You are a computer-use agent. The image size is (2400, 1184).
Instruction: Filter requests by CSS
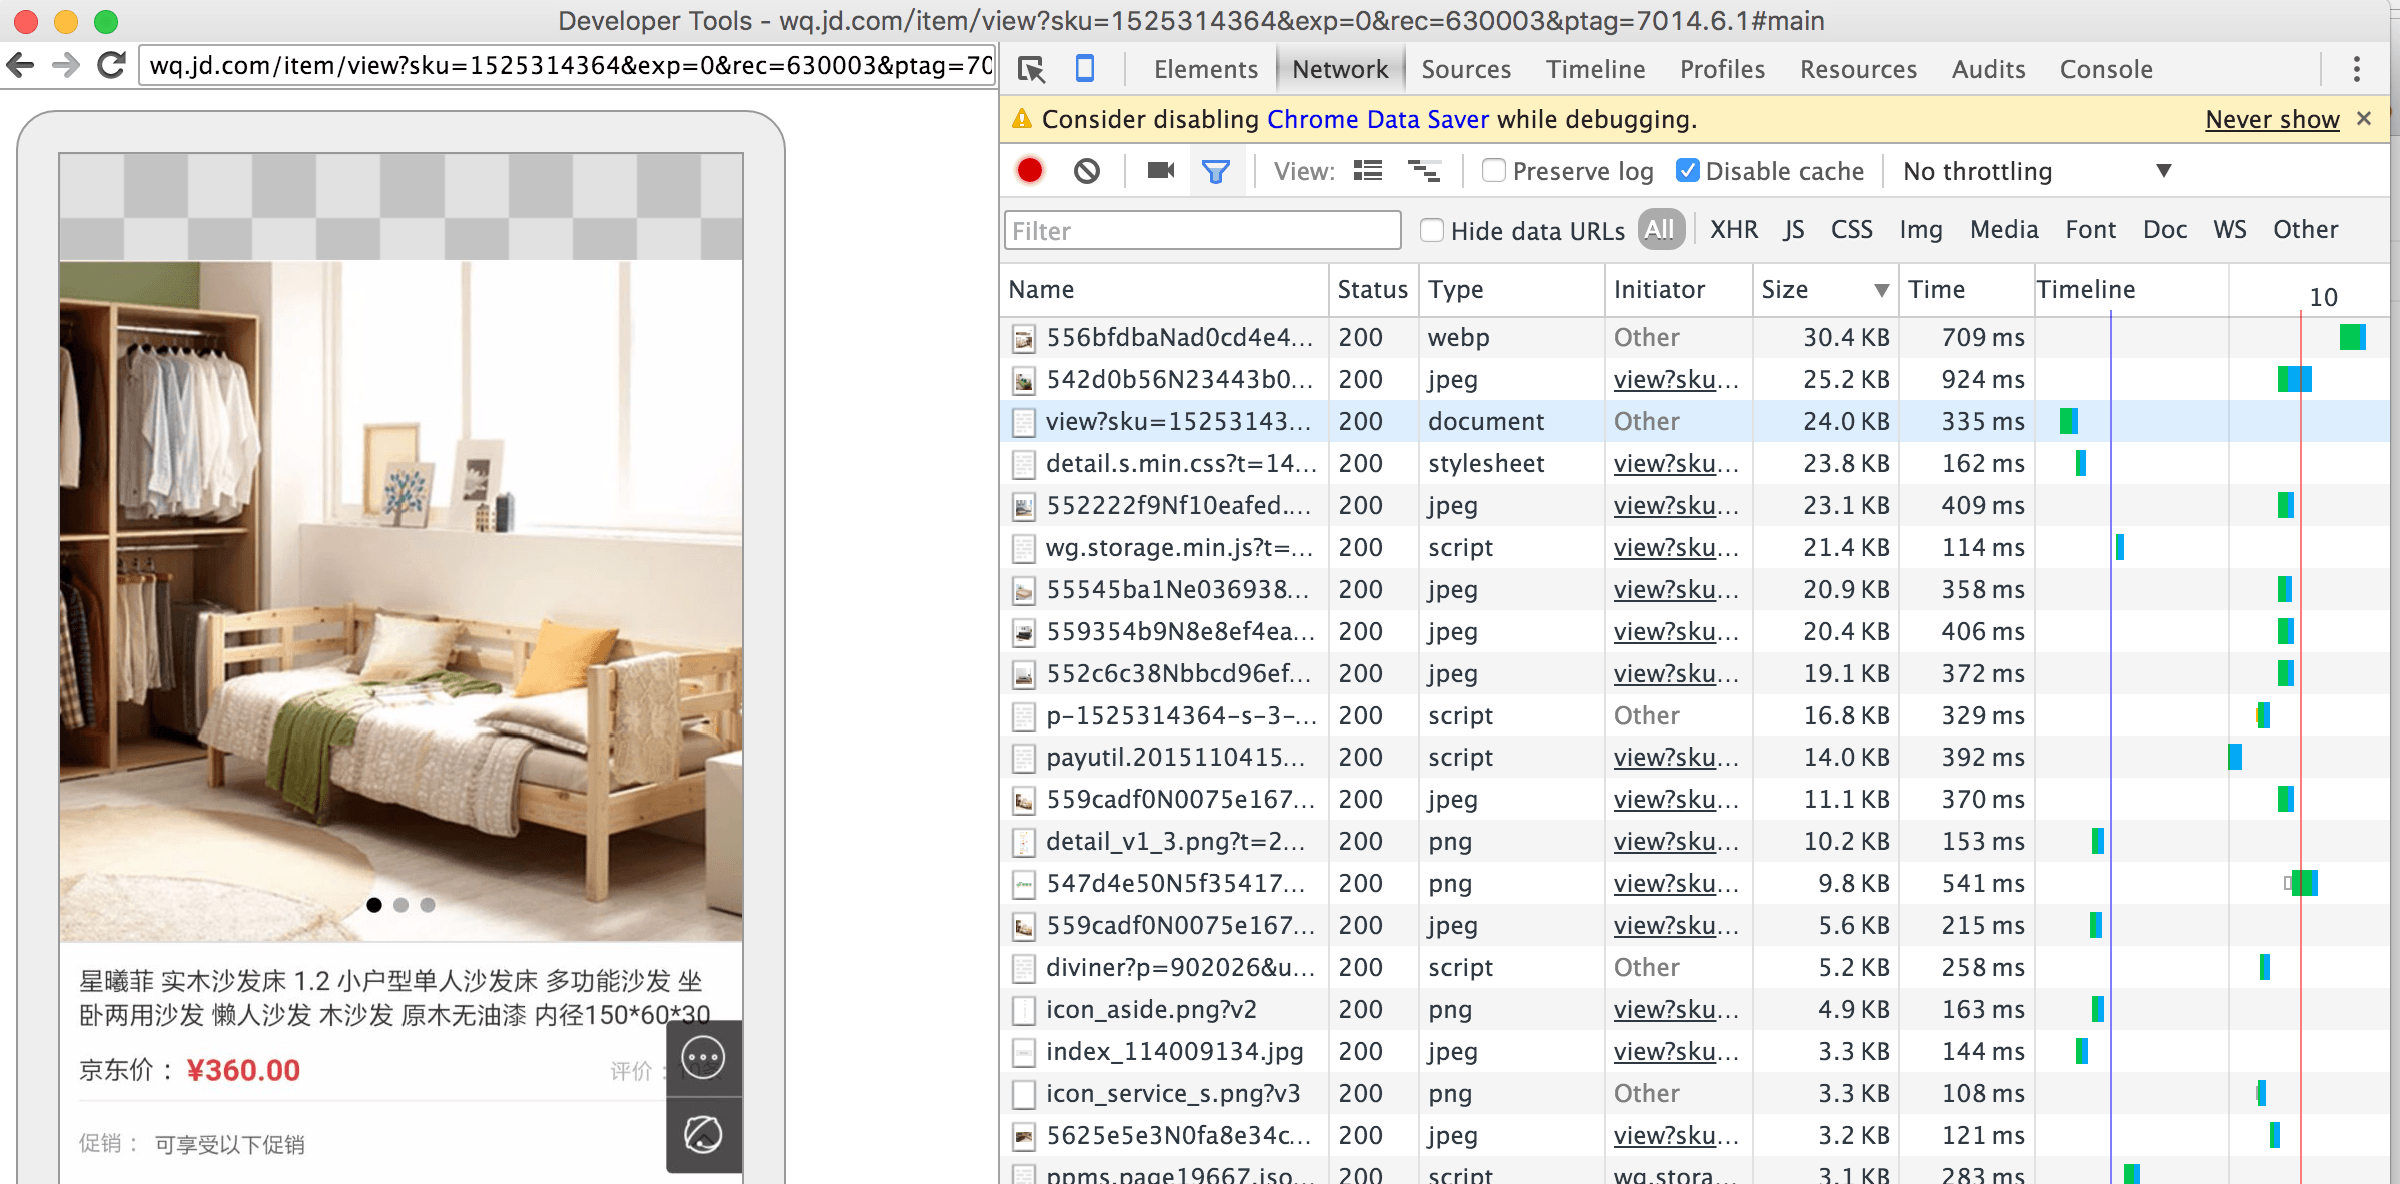point(1851,230)
